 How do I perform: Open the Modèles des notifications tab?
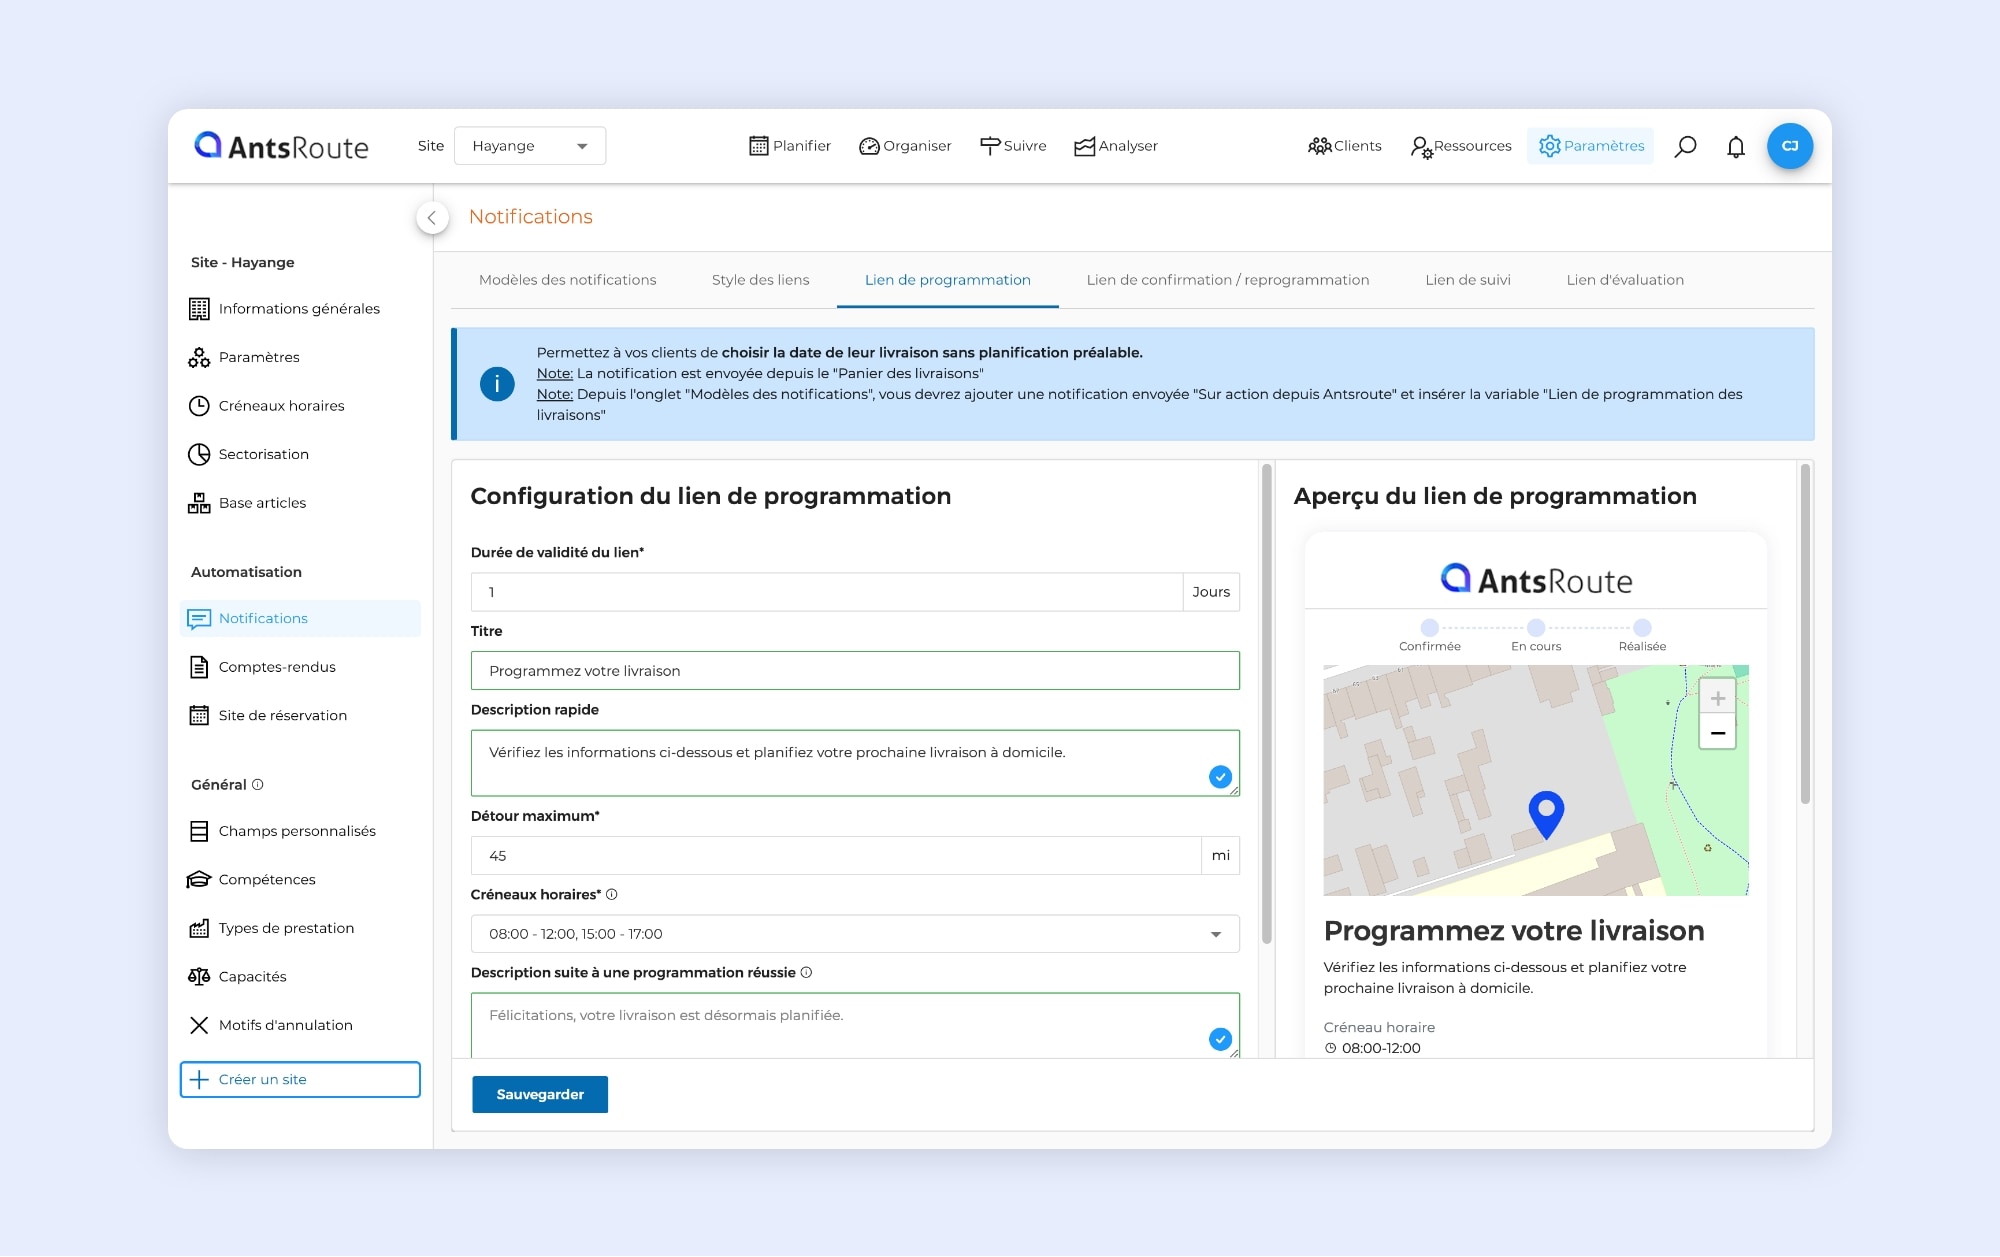pyautogui.click(x=567, y=280)
